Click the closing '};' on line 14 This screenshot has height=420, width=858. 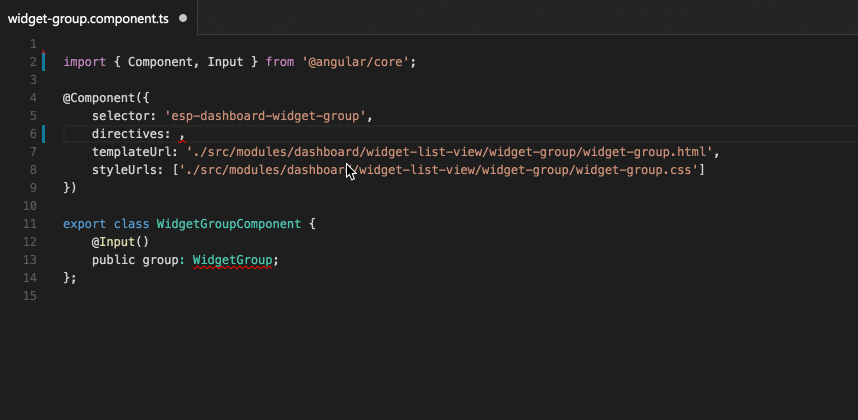tap(70, 278)
